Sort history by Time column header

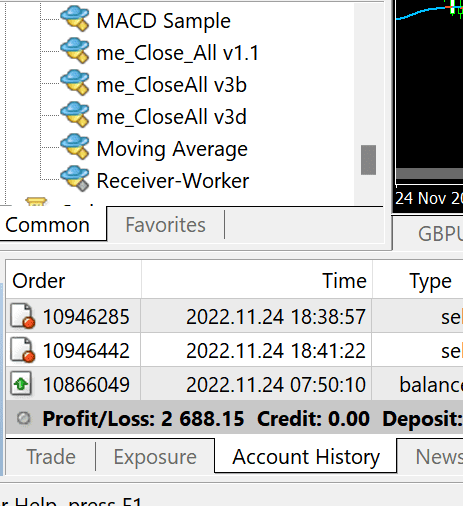pos(257,281)
